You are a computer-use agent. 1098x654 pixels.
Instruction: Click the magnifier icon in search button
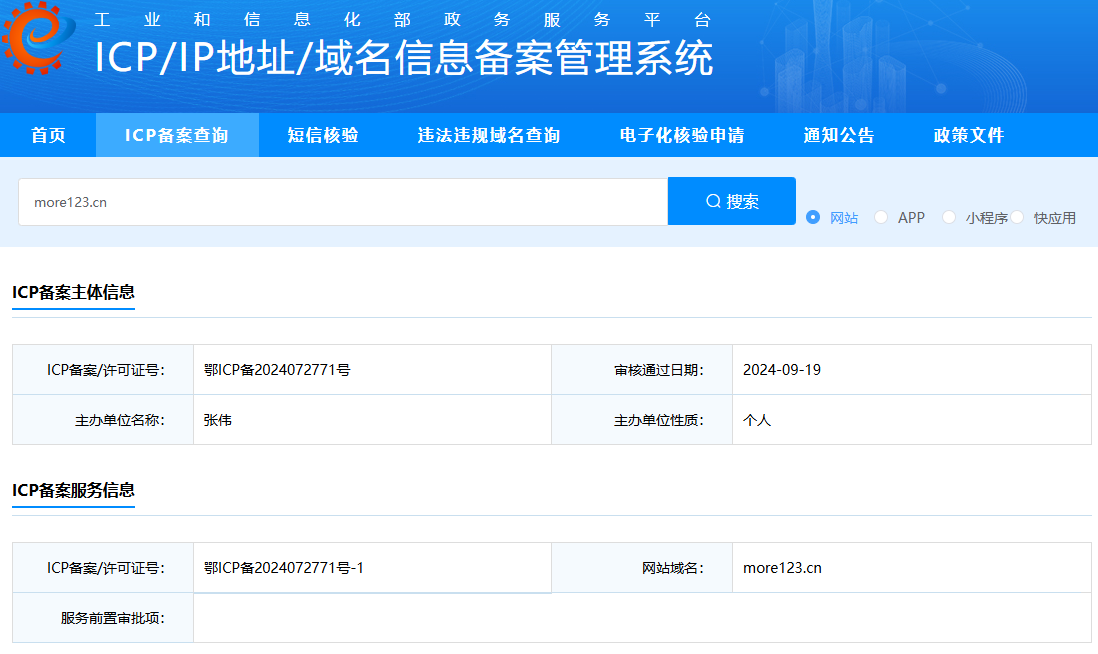click(x=713, y=201)
